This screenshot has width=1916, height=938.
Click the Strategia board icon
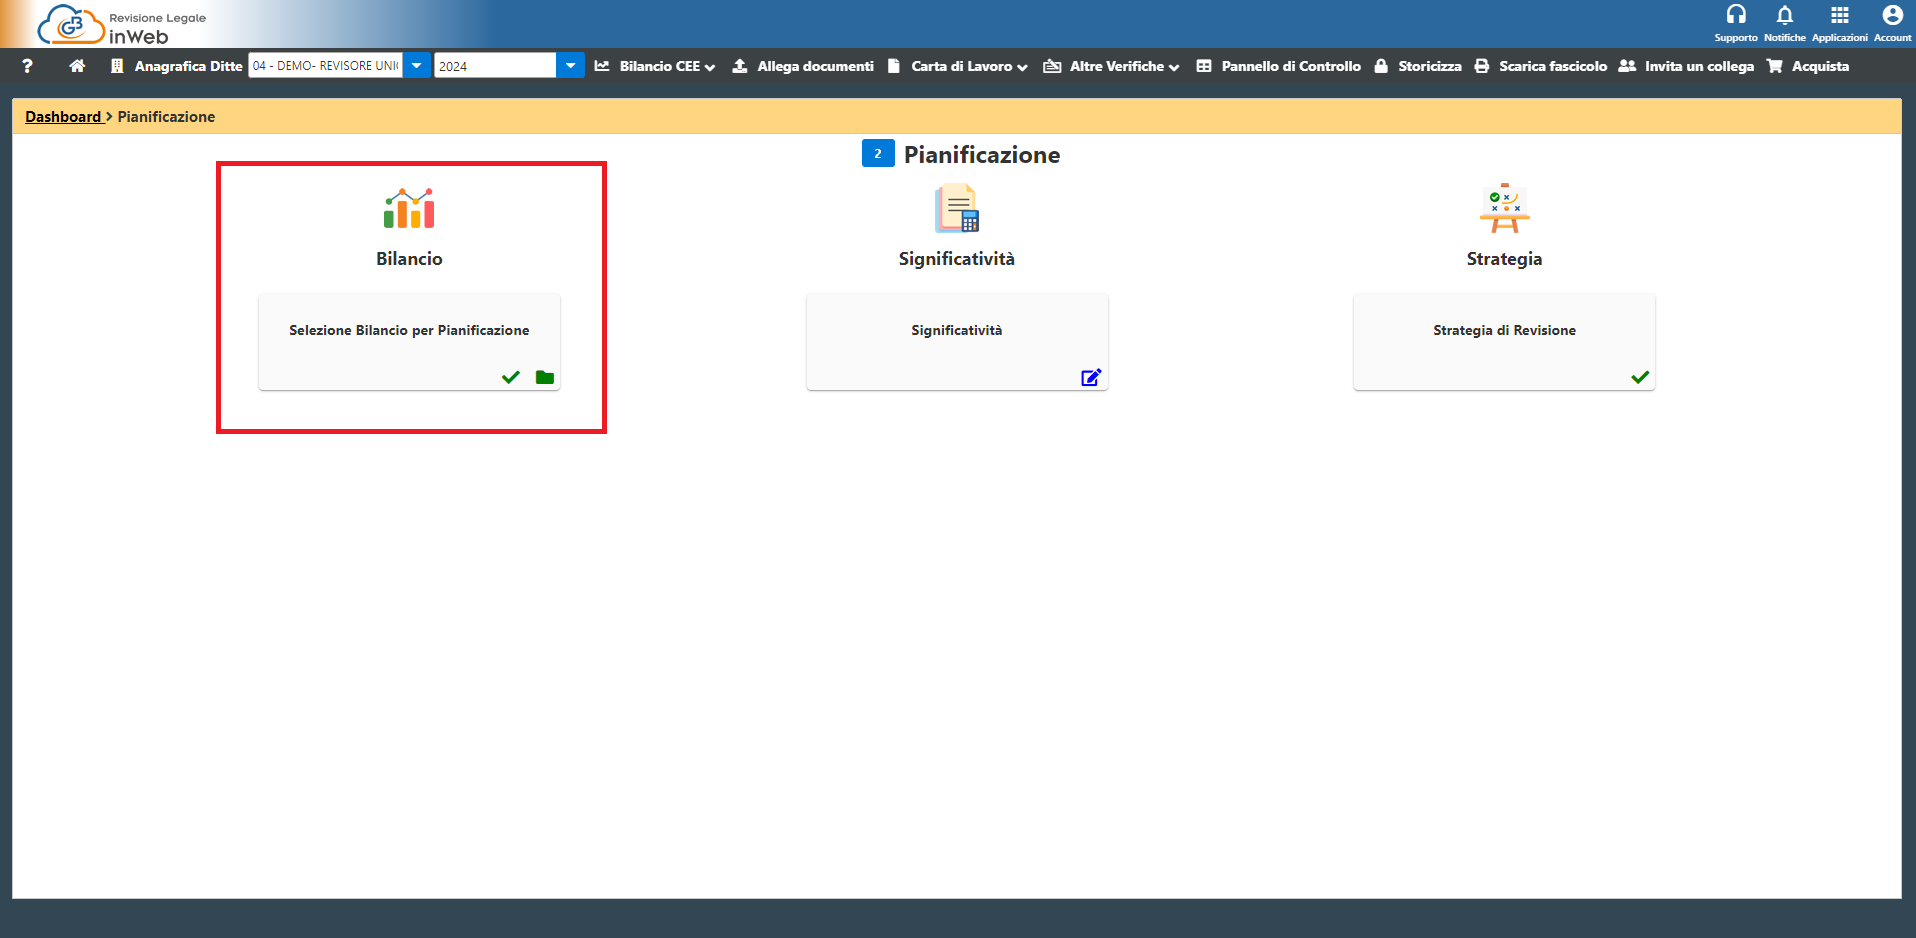pyautogui.click(x=1504, y=208)
